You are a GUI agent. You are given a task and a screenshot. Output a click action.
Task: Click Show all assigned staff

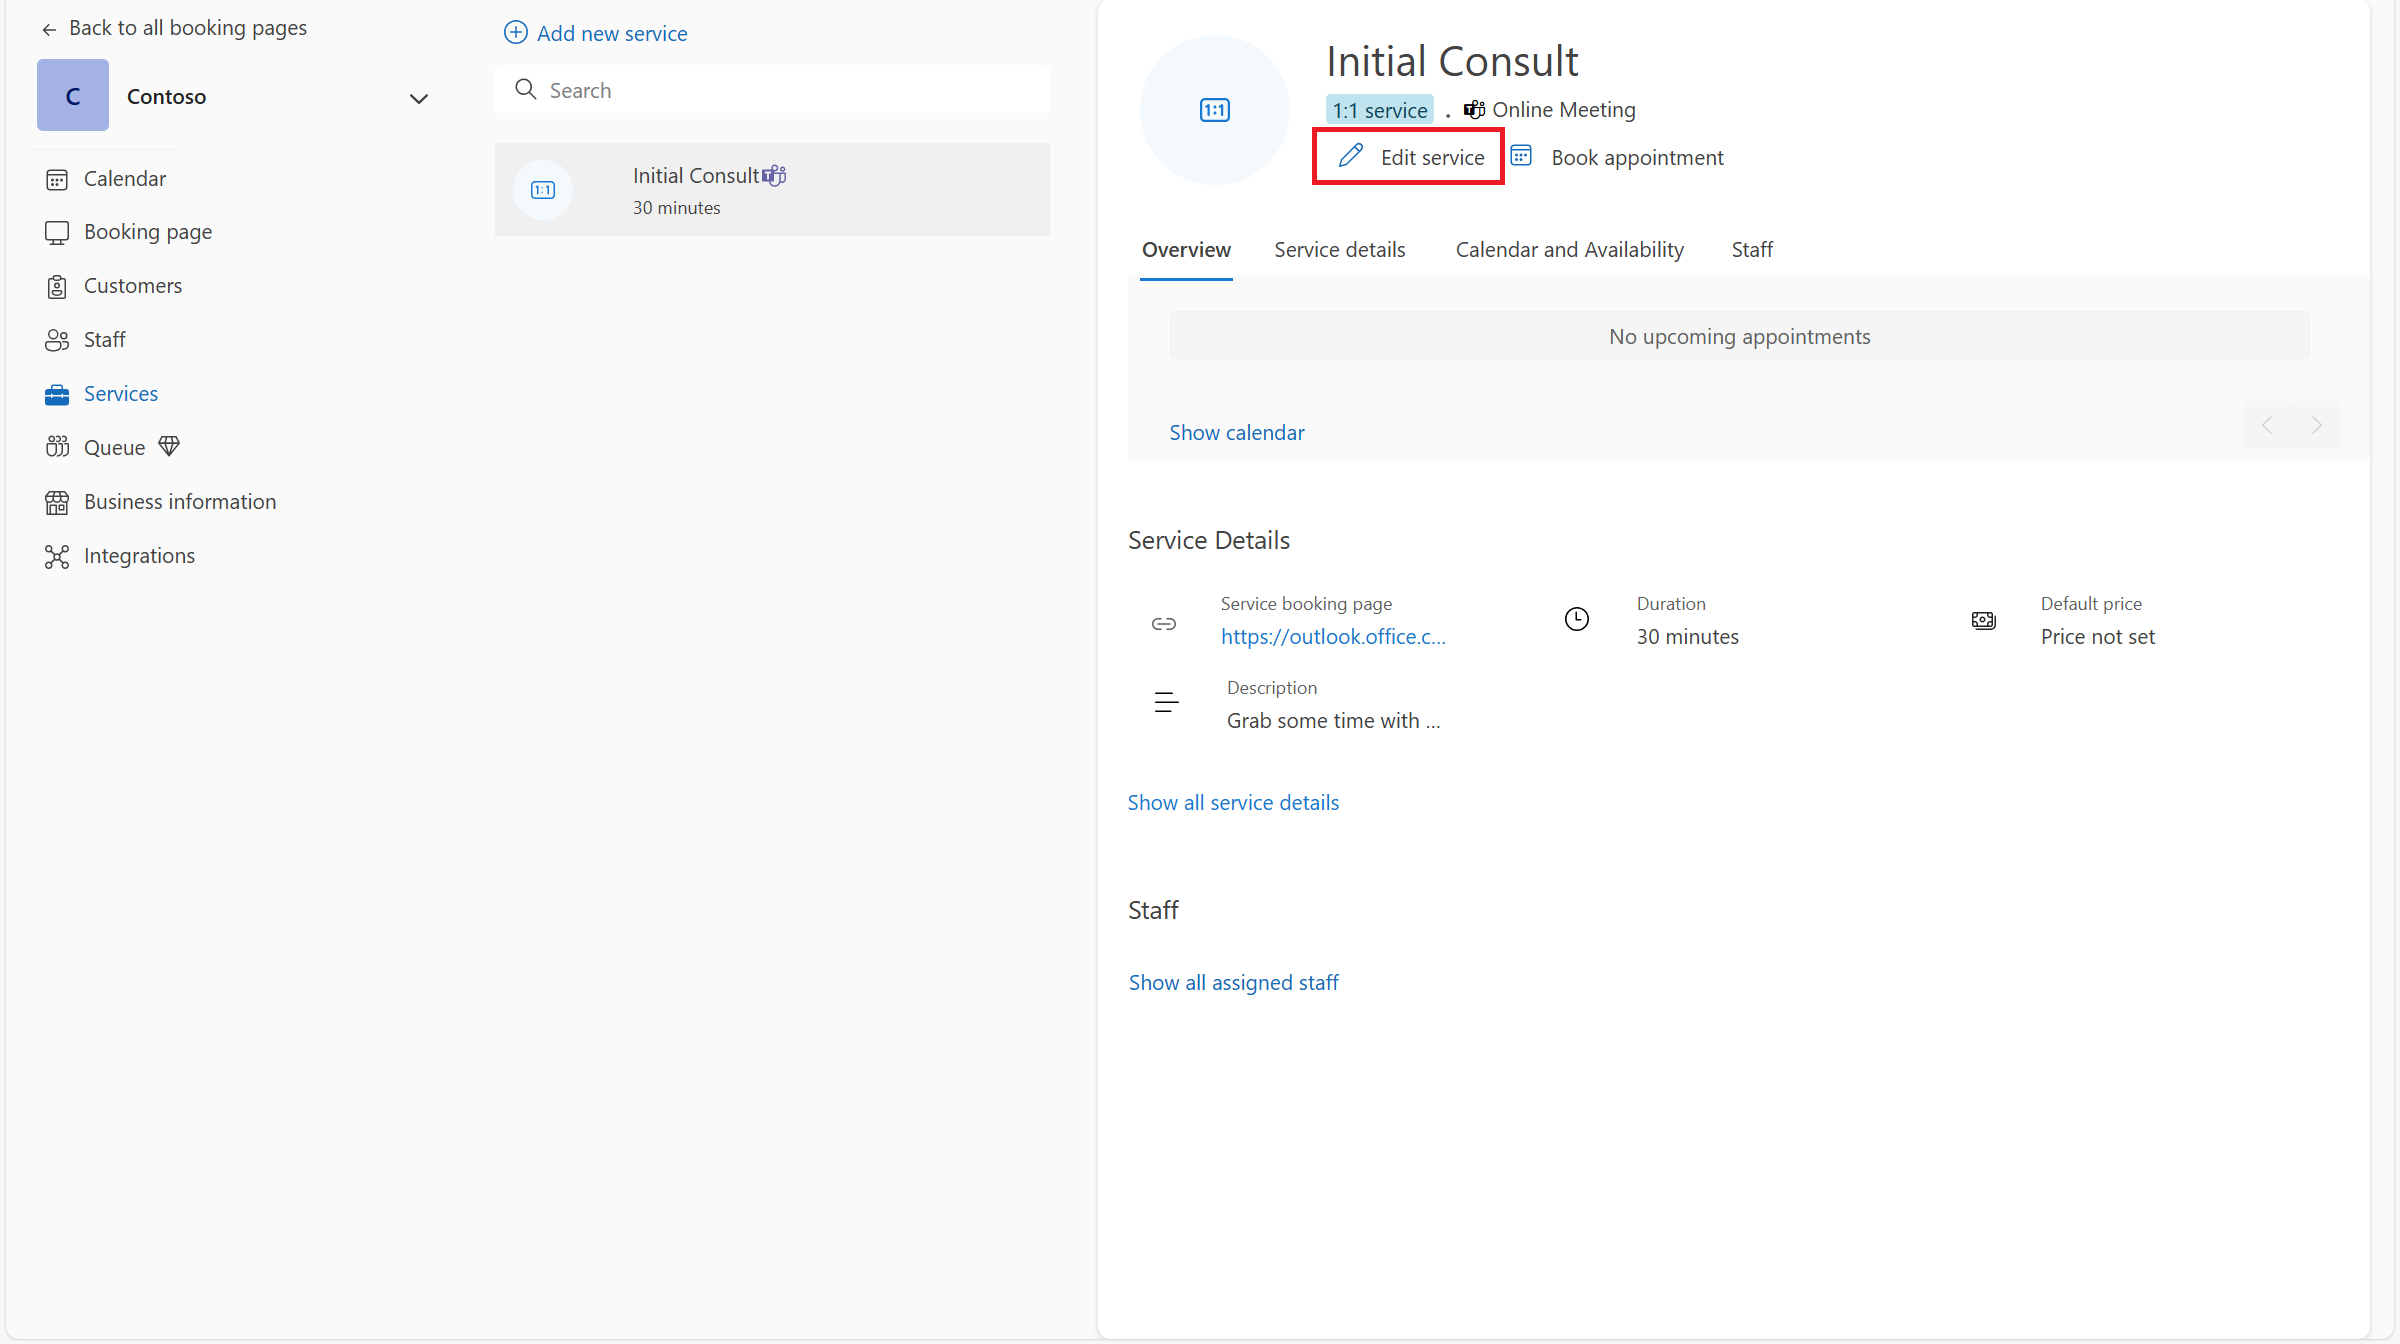tap(1233, 982)
